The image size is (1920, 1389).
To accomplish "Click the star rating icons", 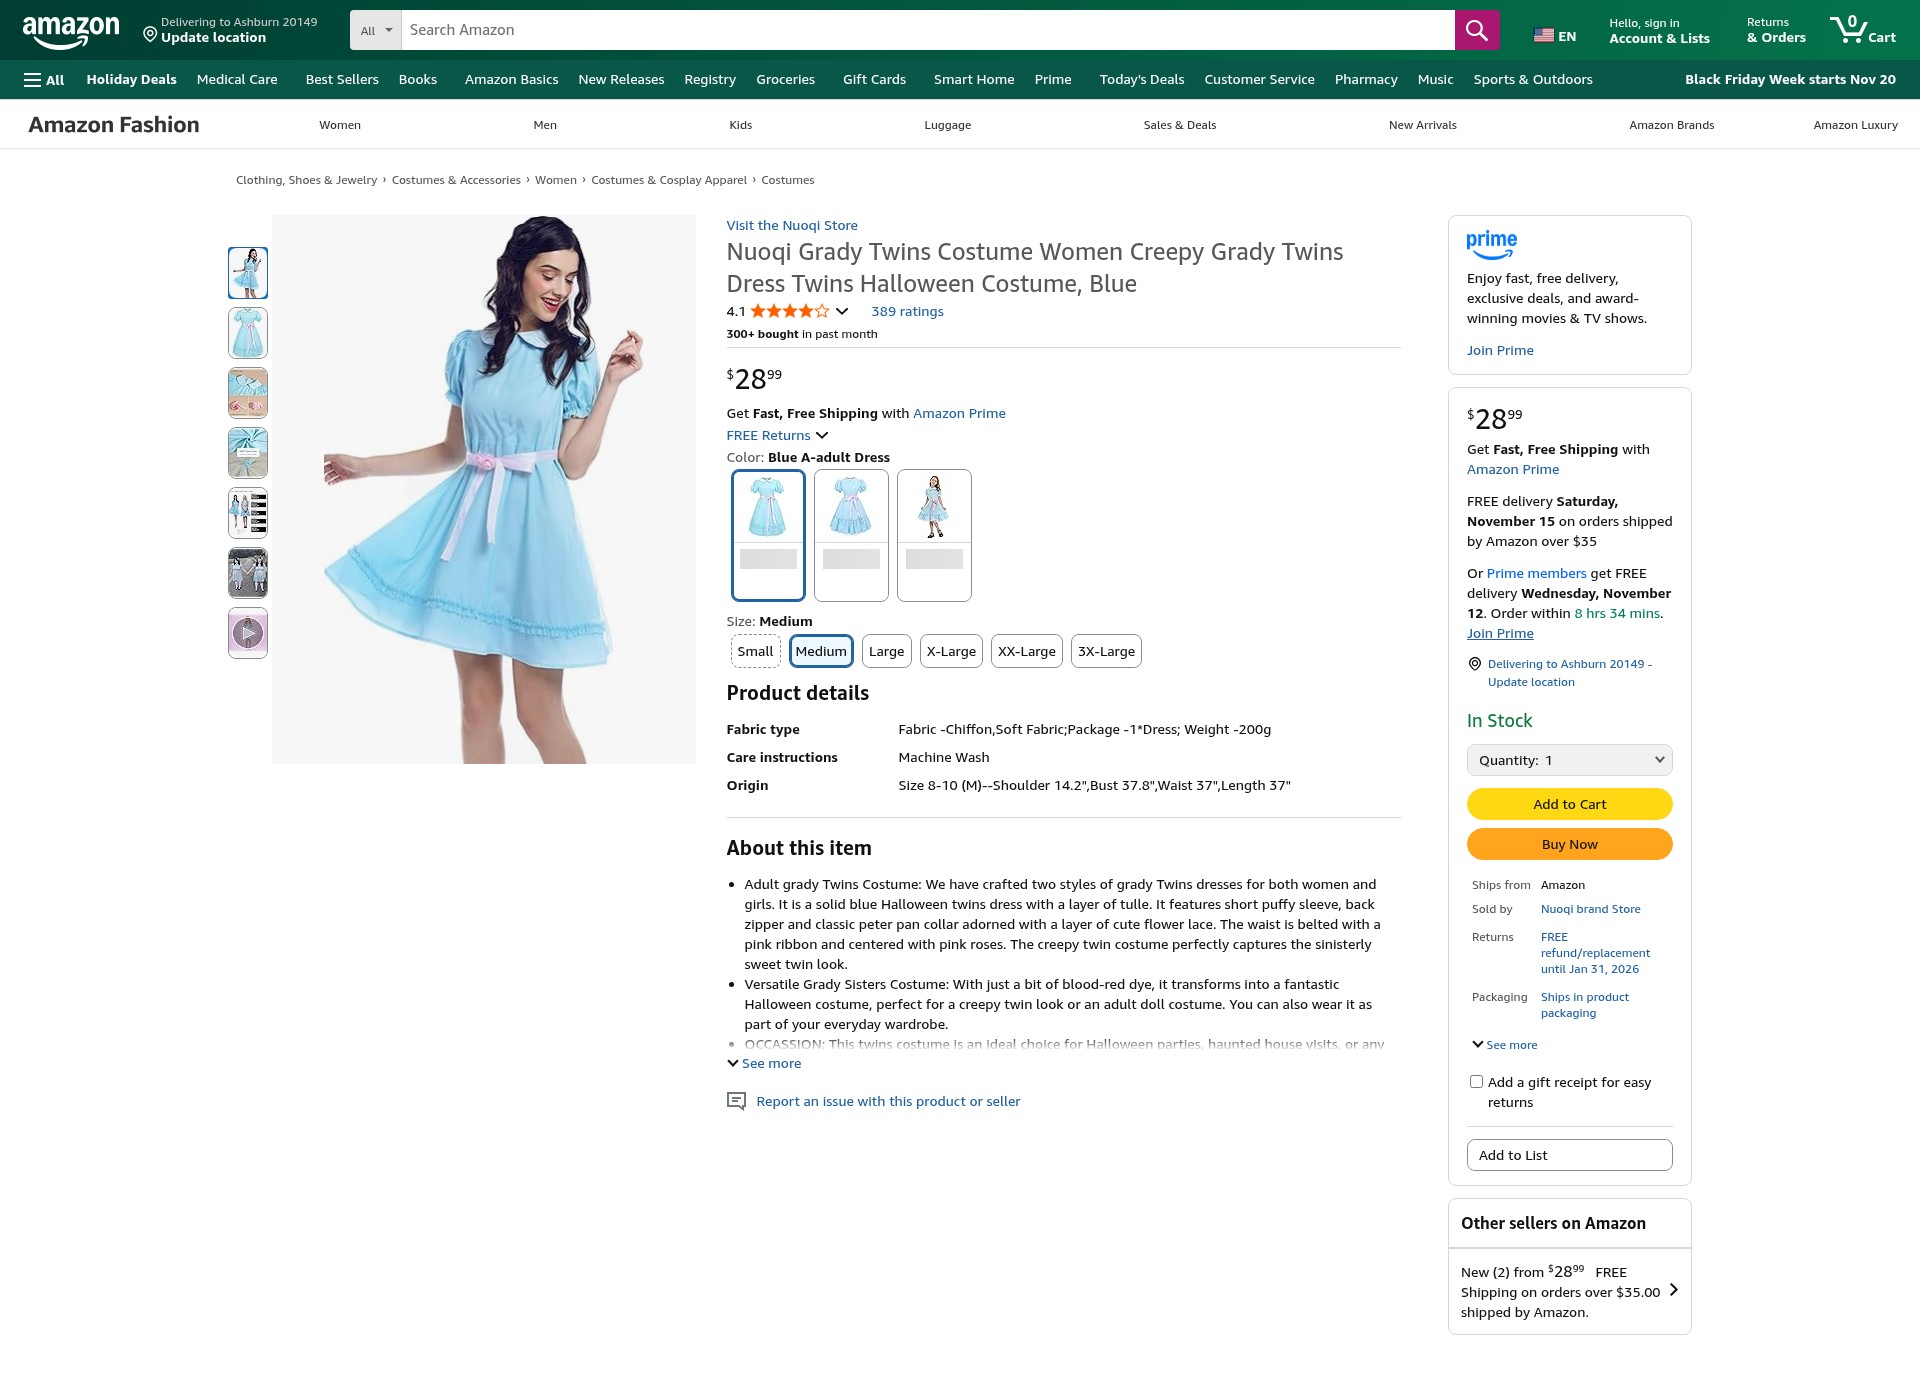I will tap(790, 311).
